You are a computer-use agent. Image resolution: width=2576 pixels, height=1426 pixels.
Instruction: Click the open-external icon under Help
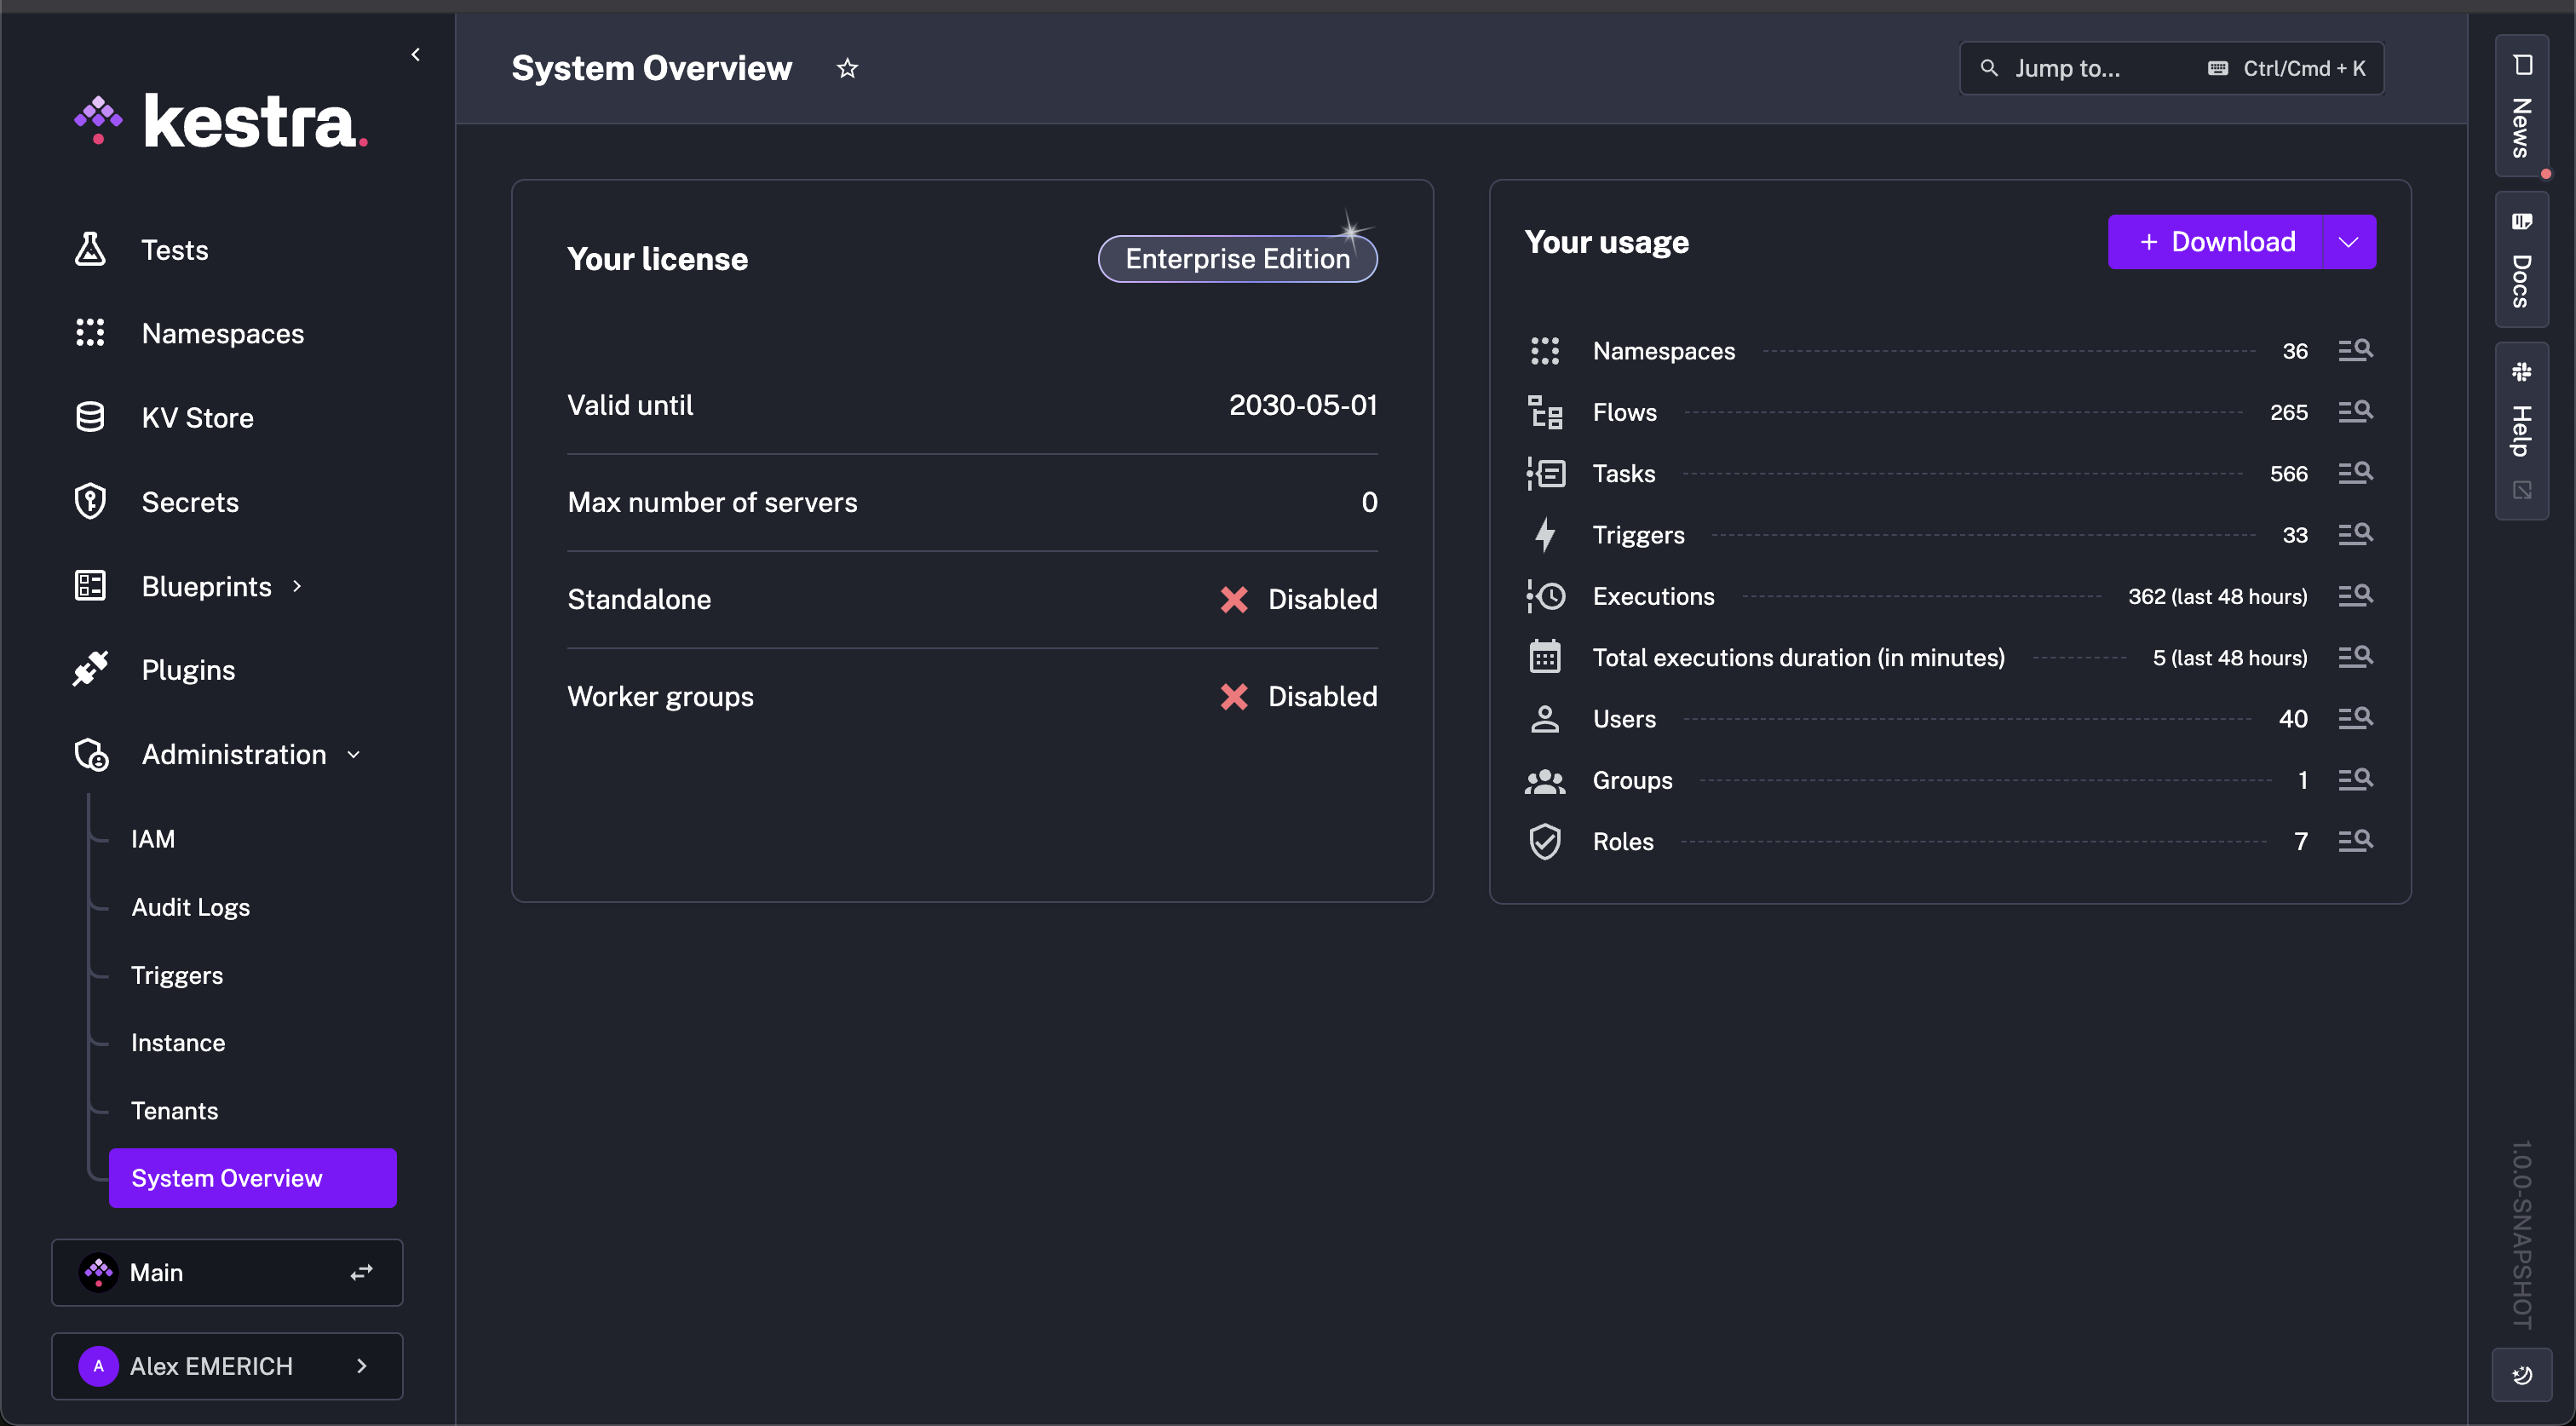2522,490
